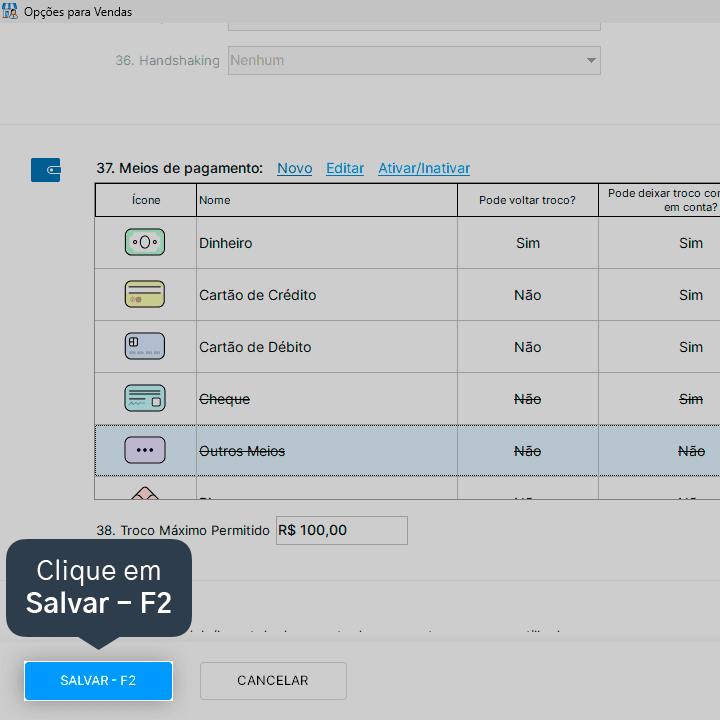Open the Handshaking dropdown

pos(414,60)
